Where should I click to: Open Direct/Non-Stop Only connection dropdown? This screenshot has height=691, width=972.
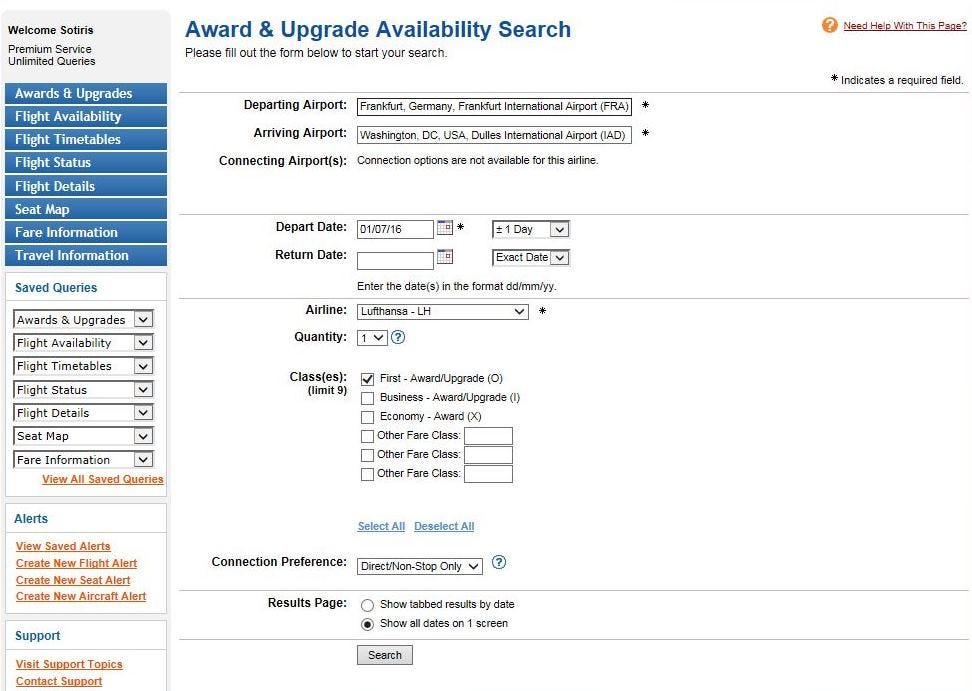tap(420, 566)
